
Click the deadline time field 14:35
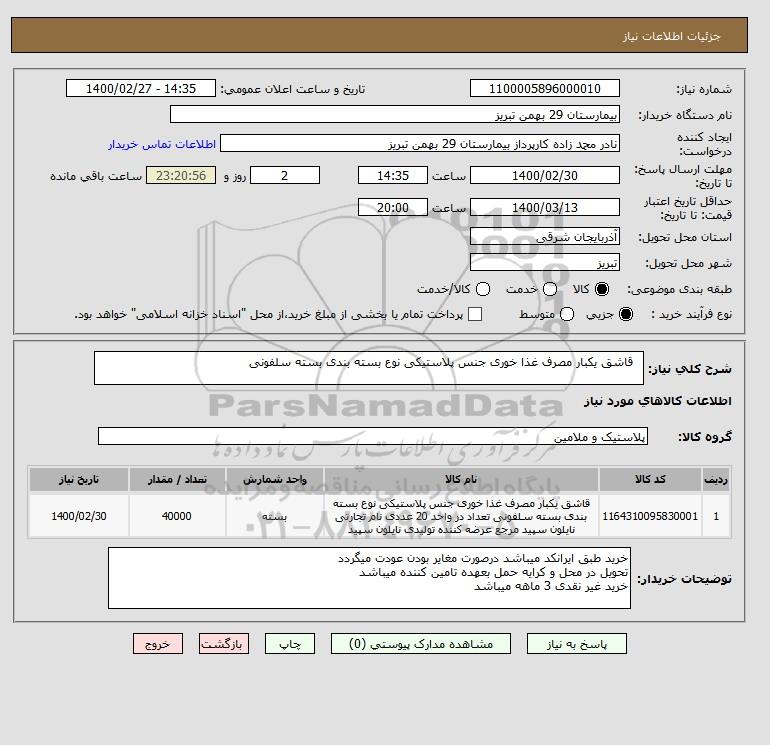pyautogui.click(x=393, y=175)
